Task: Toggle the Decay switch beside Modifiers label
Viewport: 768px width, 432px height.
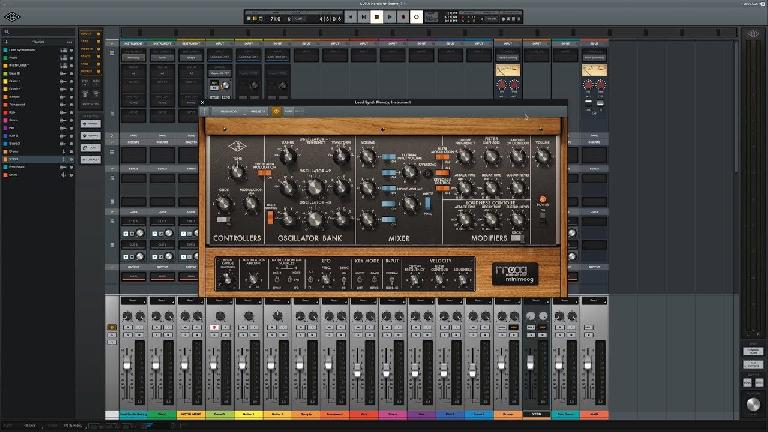Action: pos(517,238)
